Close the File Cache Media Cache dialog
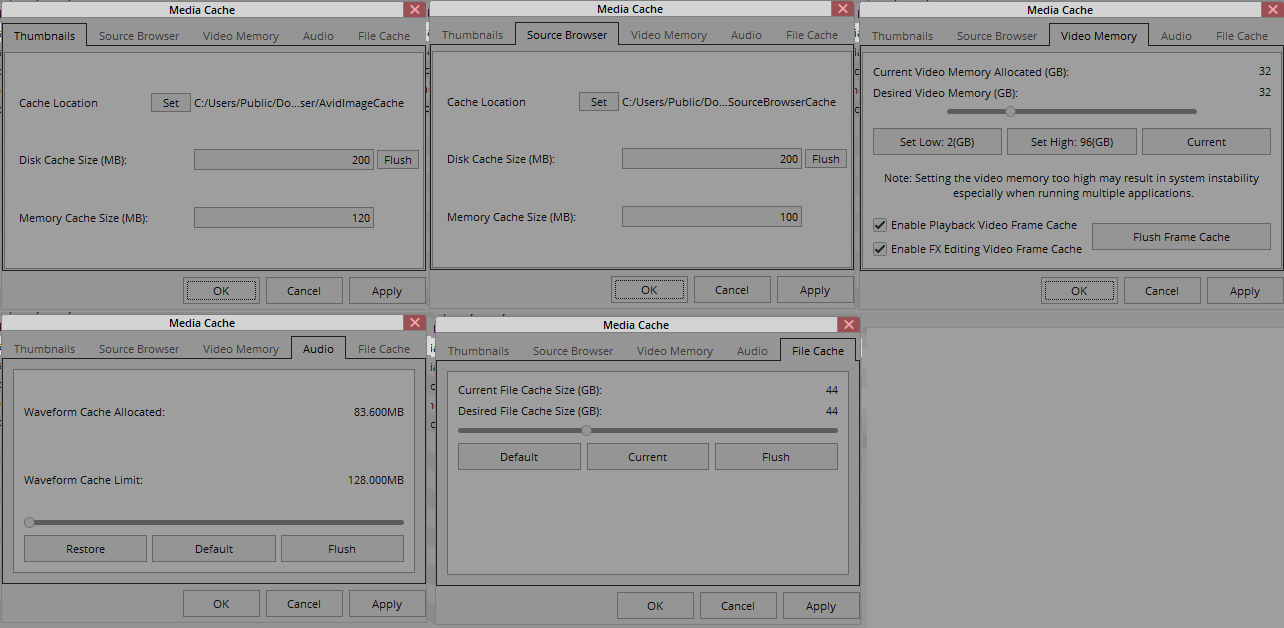The image size is (1284, 628). 849,325
